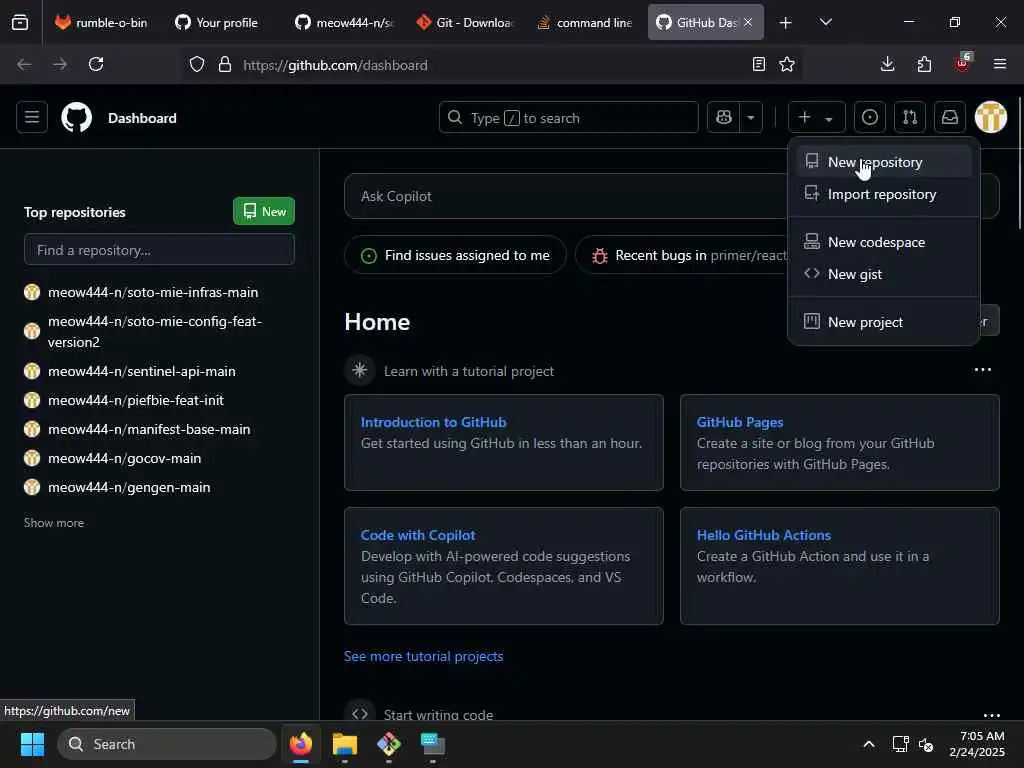Show hidden system tray icons chevron
The height and width of the screenshot is (768, 1024).
(869, 744)
